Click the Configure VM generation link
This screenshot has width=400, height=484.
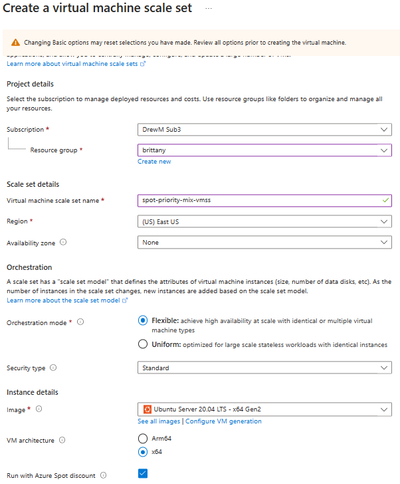click(223, 421)
